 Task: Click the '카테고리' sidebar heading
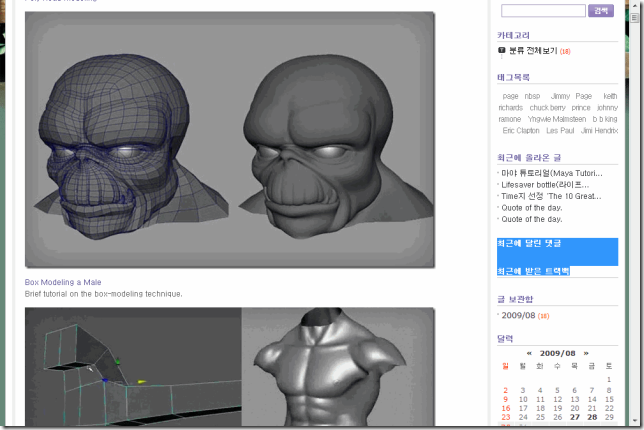513,35
